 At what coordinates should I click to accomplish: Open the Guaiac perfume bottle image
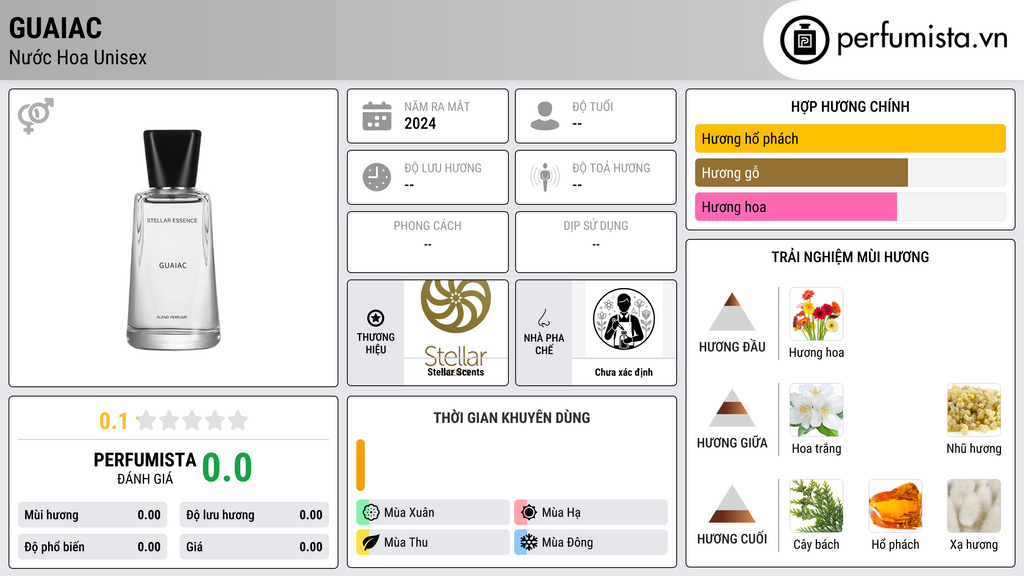click(x=173, y=240)
